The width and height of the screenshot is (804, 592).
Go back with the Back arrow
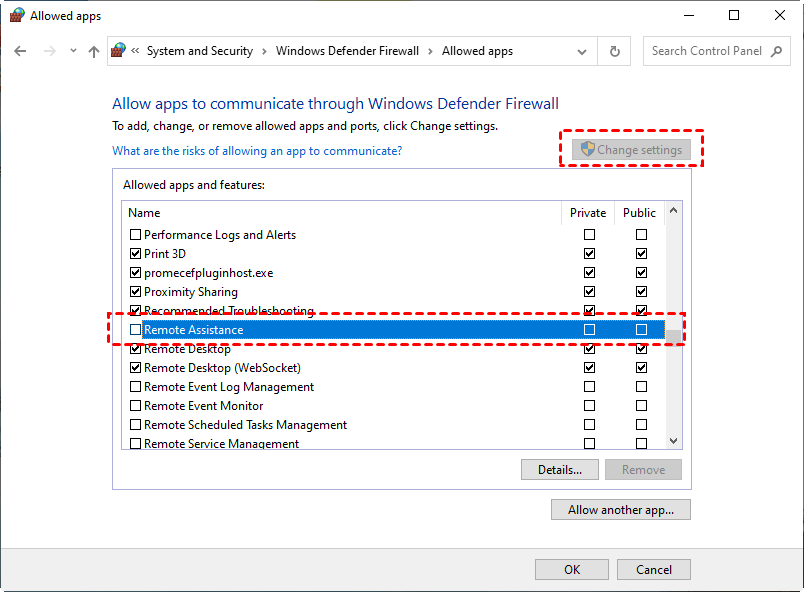(20, 51)
